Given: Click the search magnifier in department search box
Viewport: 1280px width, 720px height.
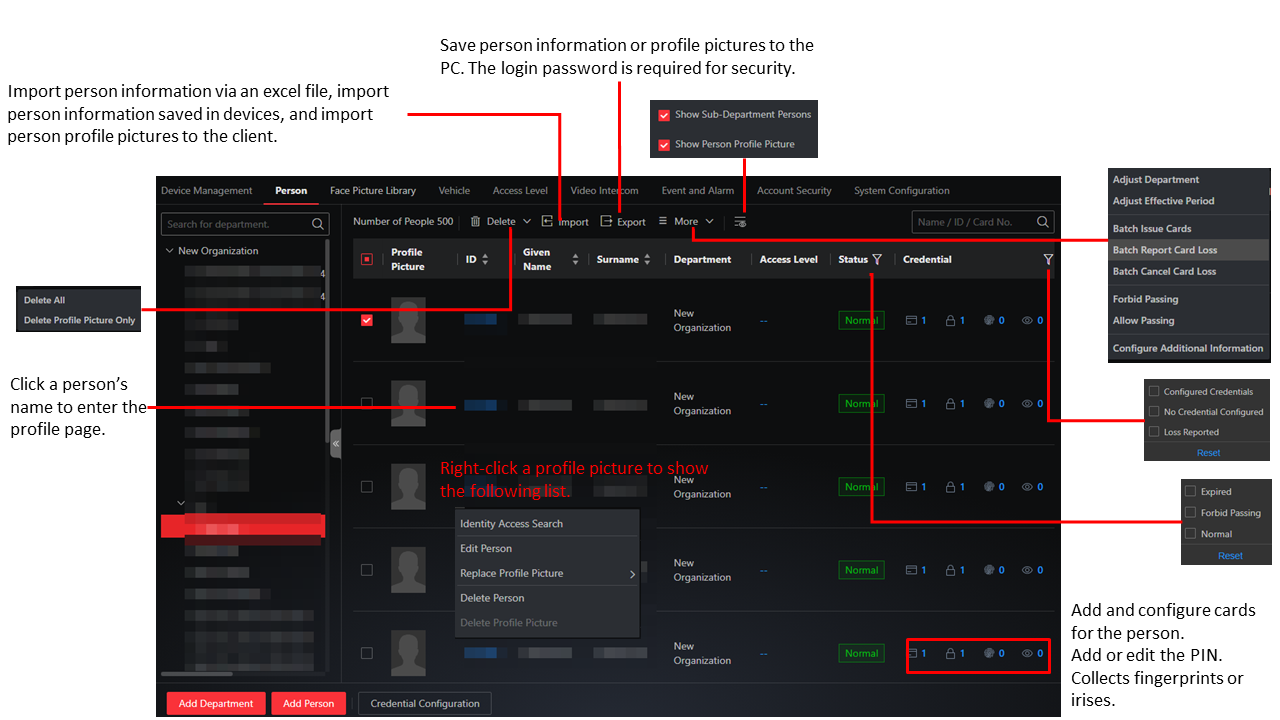Looking at the screenshot, I should [318, 224].
